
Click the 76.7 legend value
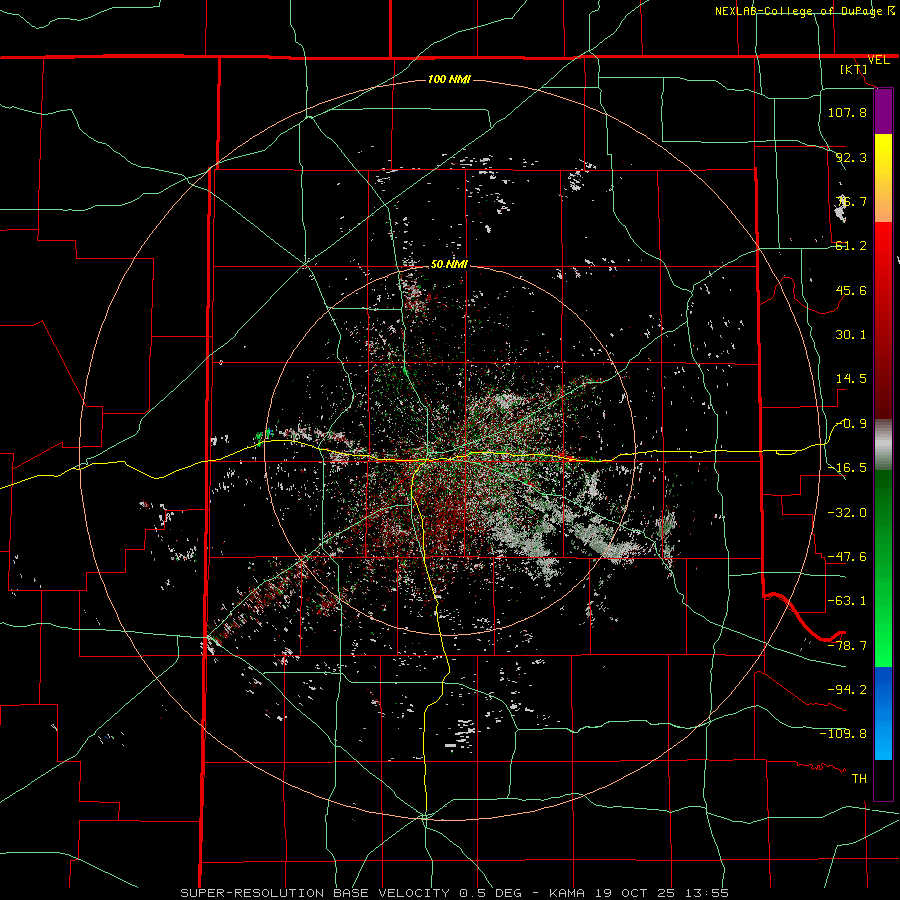coord(851,201)
